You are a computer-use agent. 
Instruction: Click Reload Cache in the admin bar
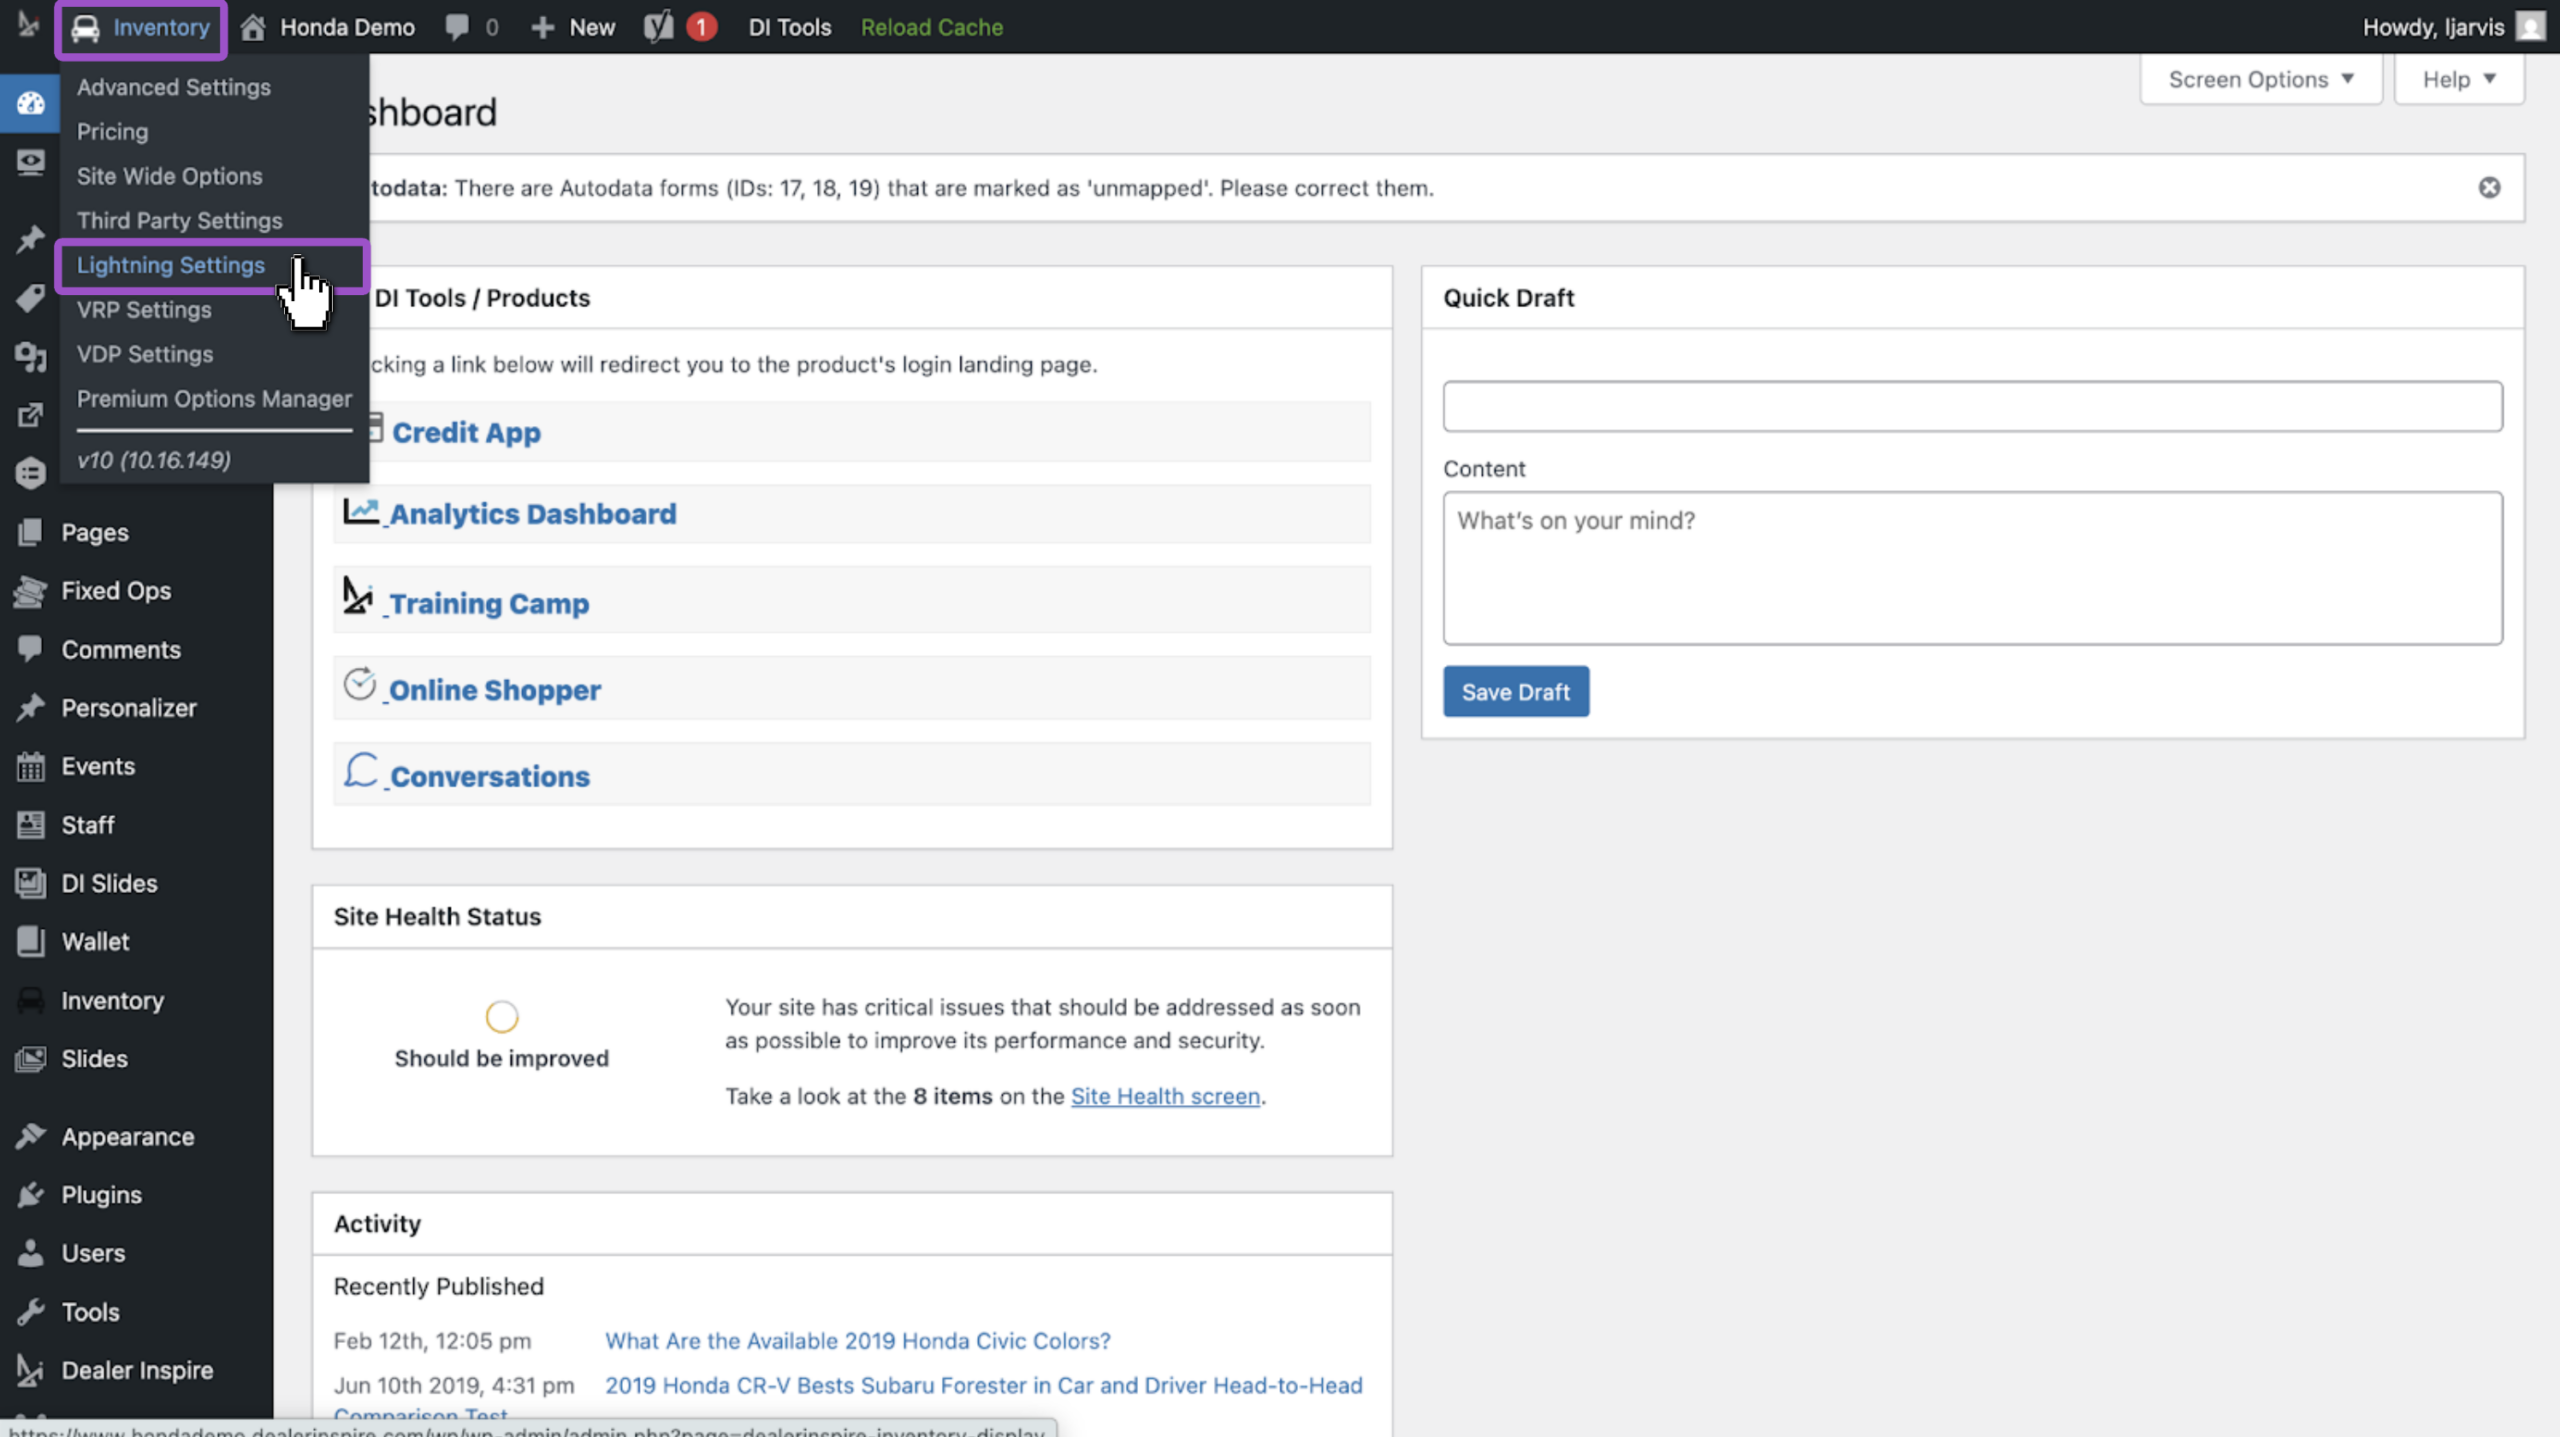[931, 27]
